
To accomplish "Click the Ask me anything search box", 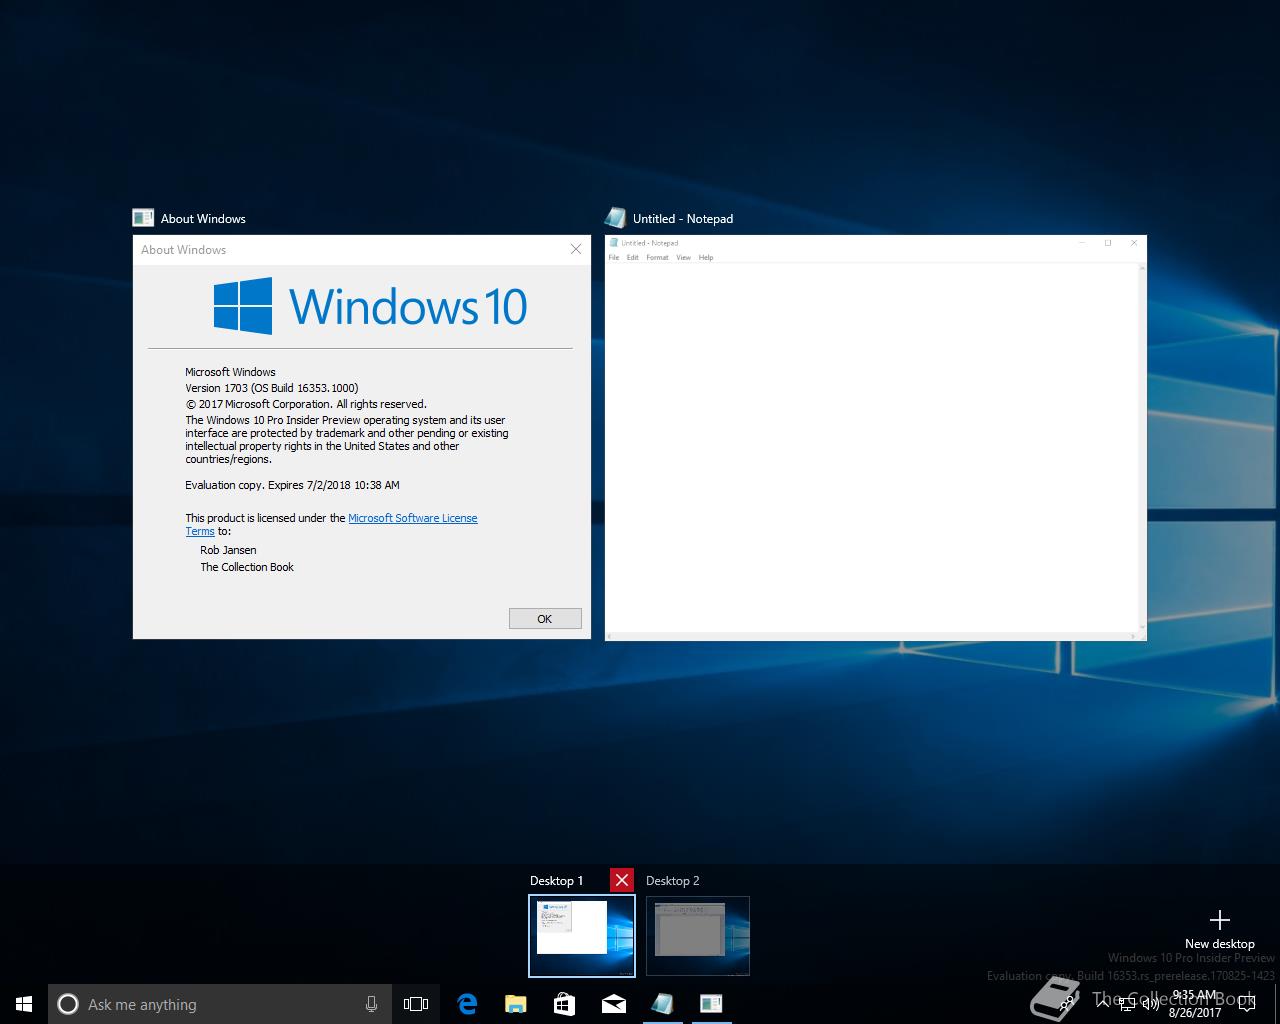I will click(219, 1004).
